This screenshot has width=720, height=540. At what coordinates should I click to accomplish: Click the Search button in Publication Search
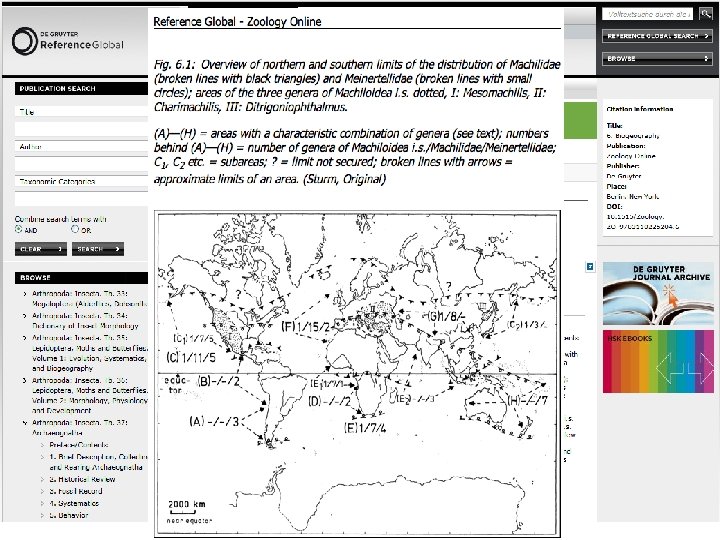(x=98, y=249)
